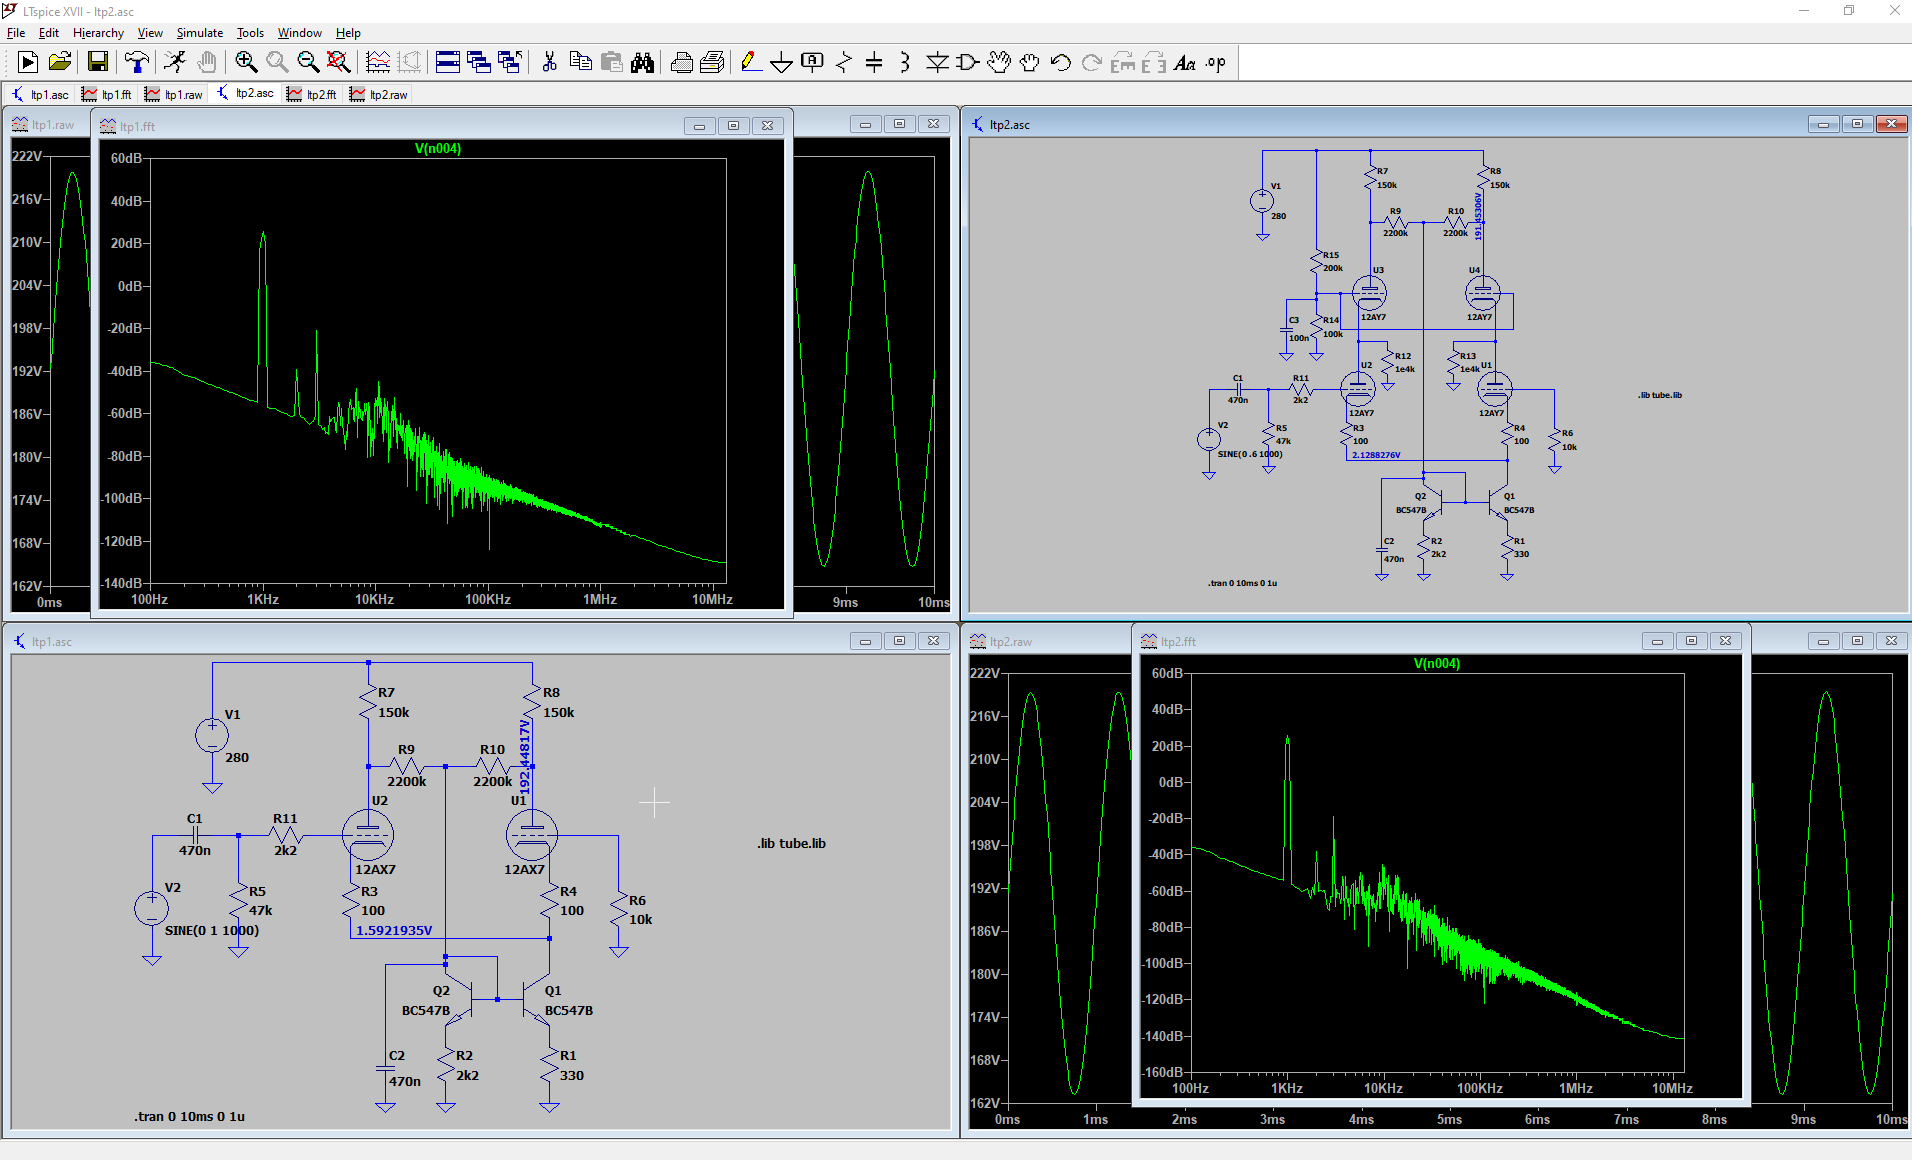Add a SPICE directive with .op icon

(1216, 63)
